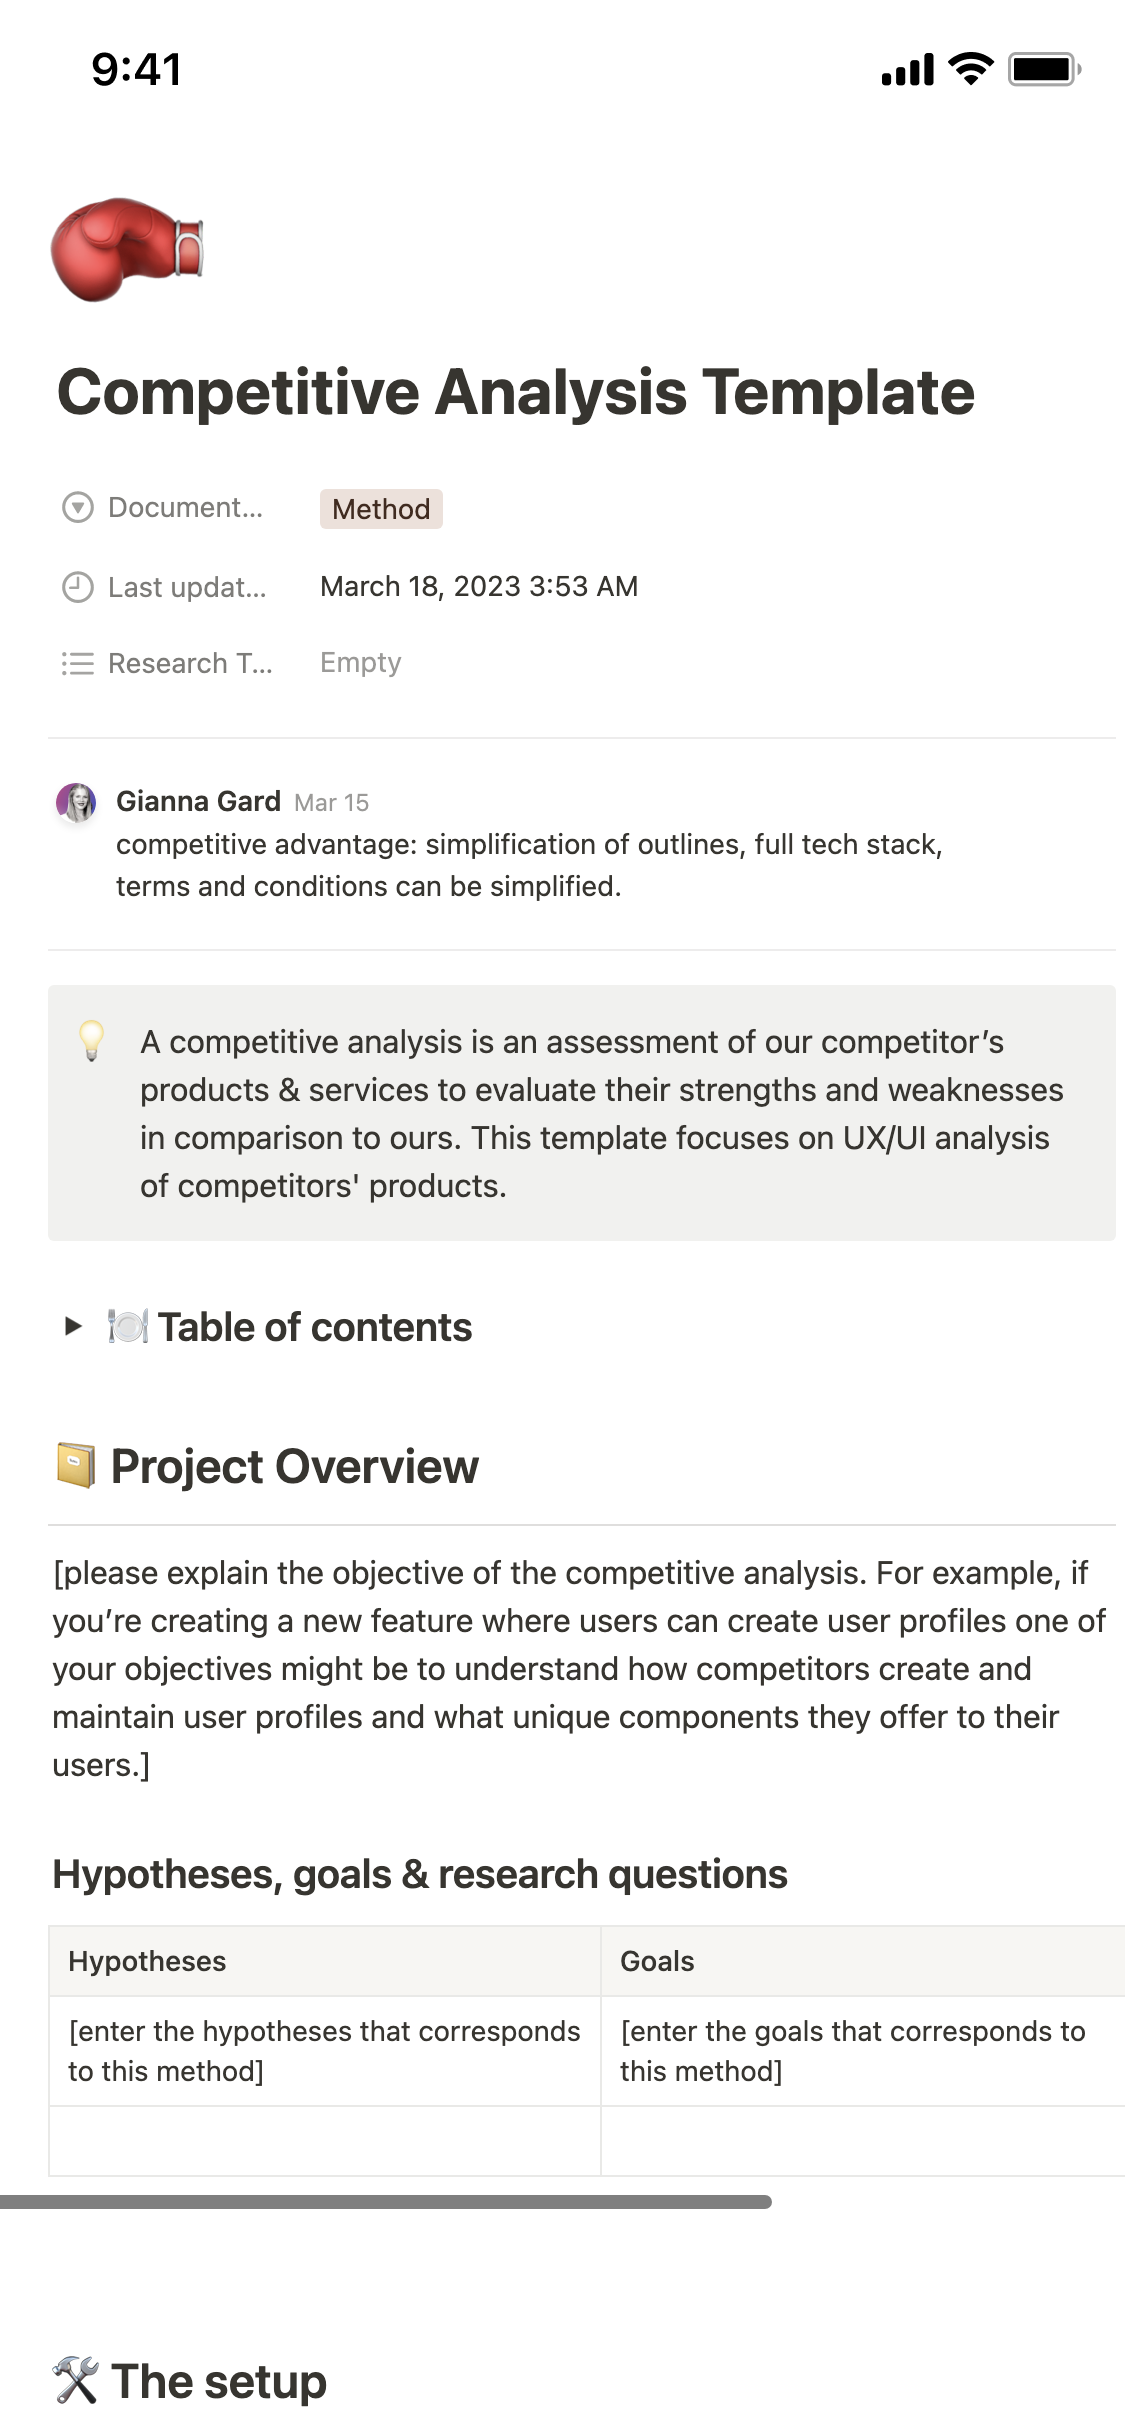
Task: Tap the goals placeholder table cell
Action: click(x=862, y=2051)
